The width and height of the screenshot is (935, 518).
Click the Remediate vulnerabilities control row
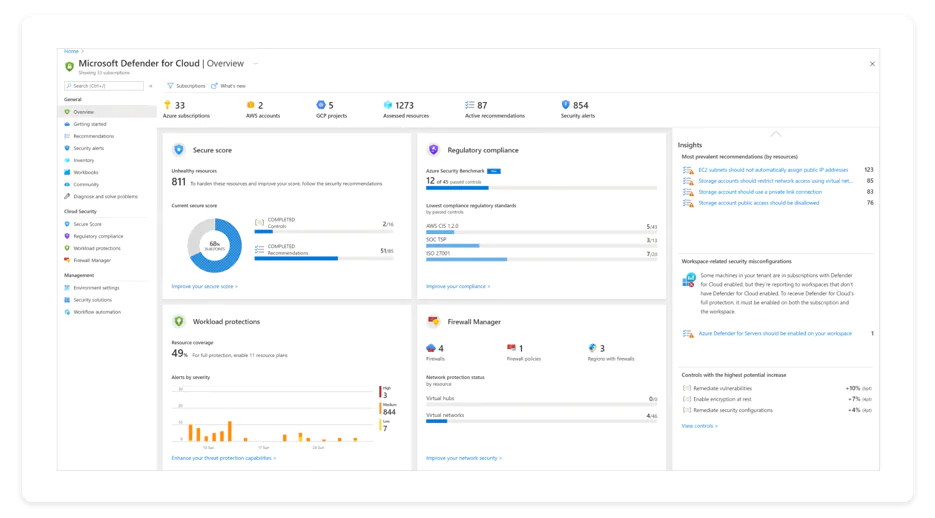click(777, 388)
